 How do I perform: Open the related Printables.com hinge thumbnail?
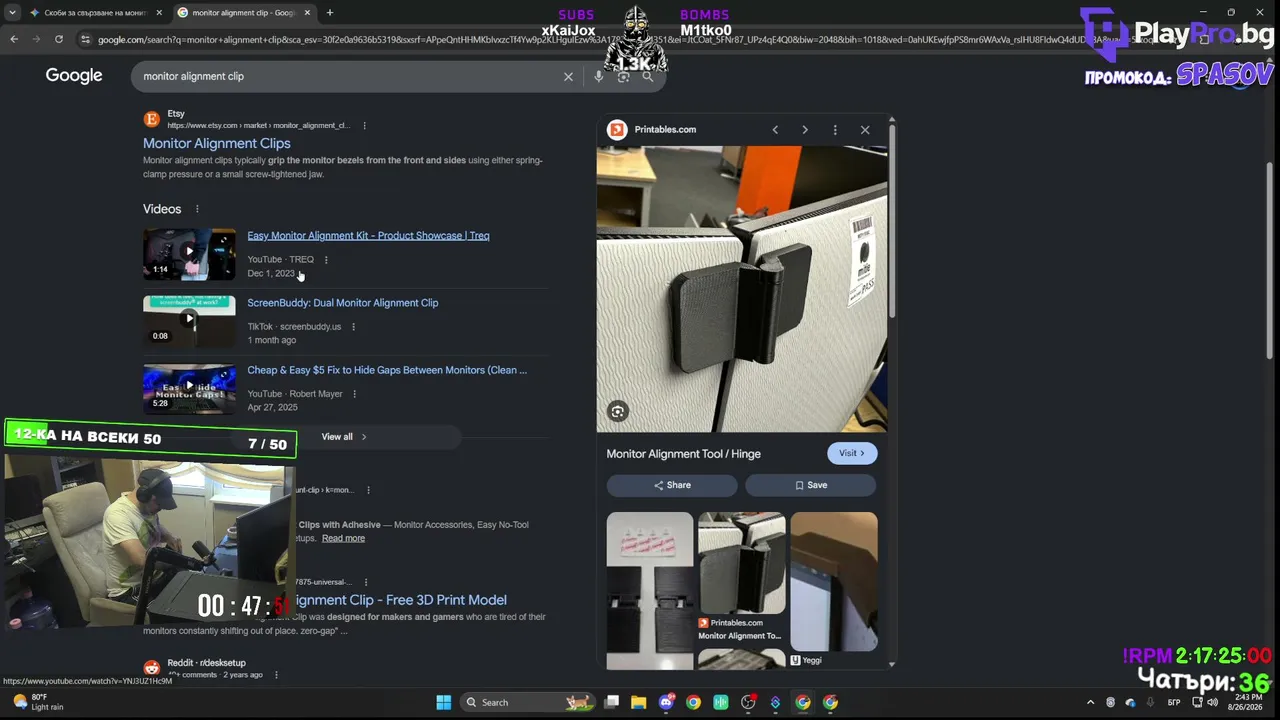point(742,563)
